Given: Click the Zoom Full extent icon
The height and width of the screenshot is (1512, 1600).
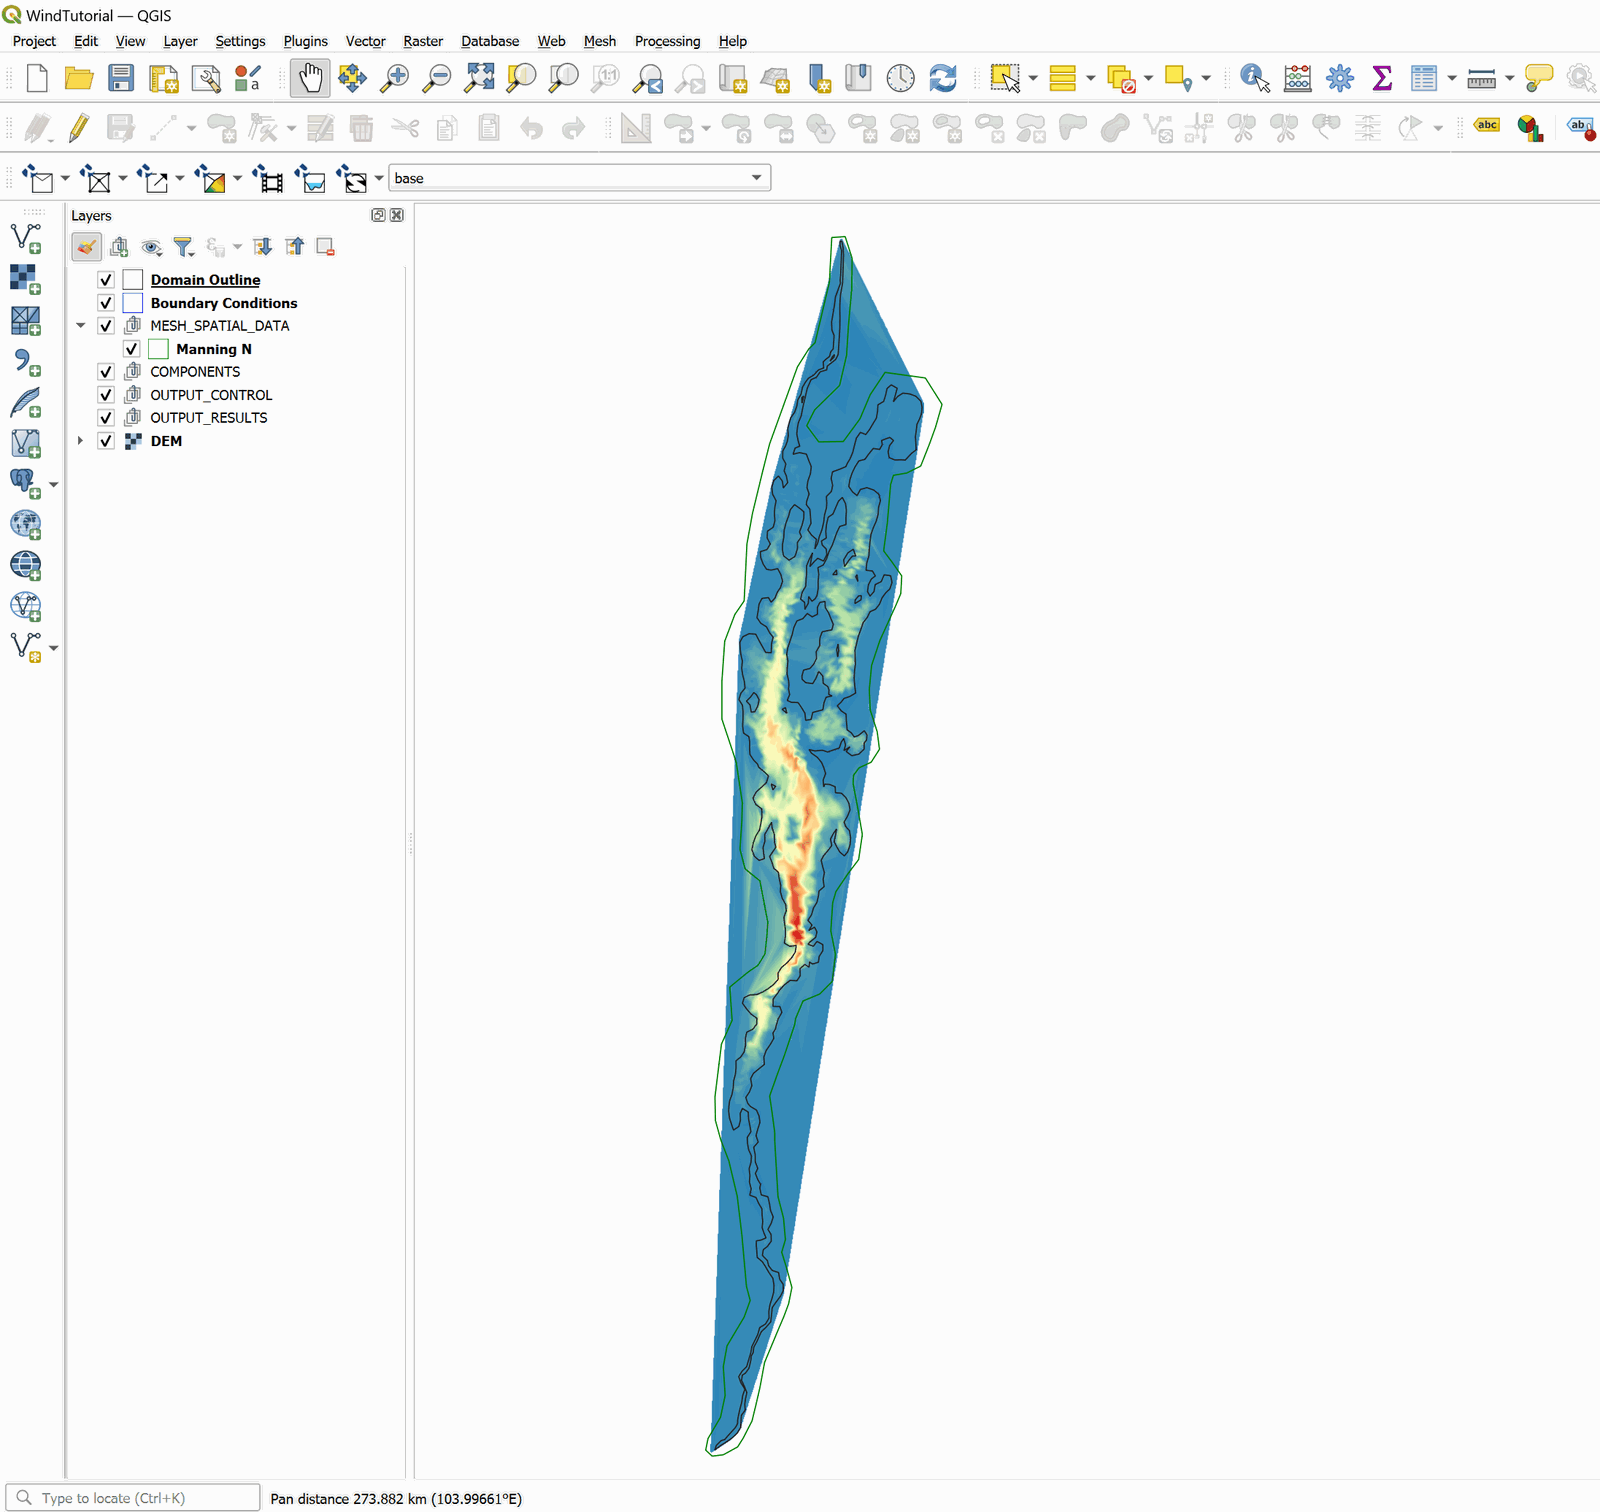Looking at the screenshot, I should 479,78.
